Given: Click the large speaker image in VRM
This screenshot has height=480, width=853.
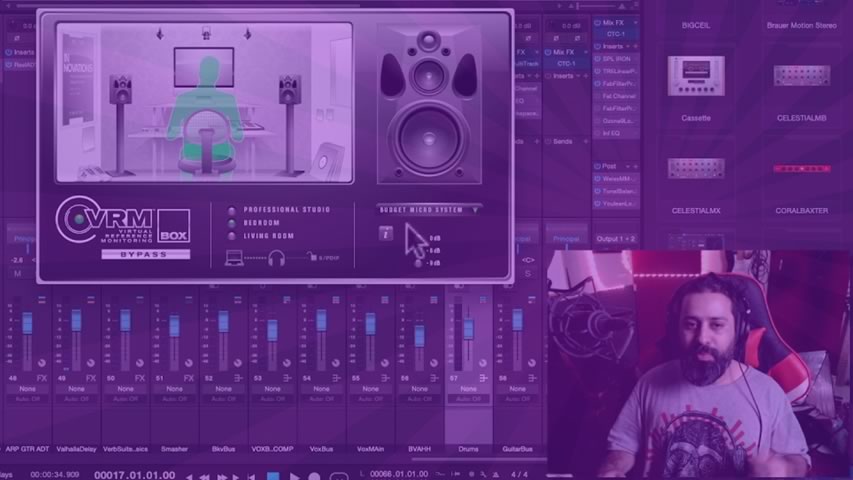Looking at the screenshot, I should (429, 104).
